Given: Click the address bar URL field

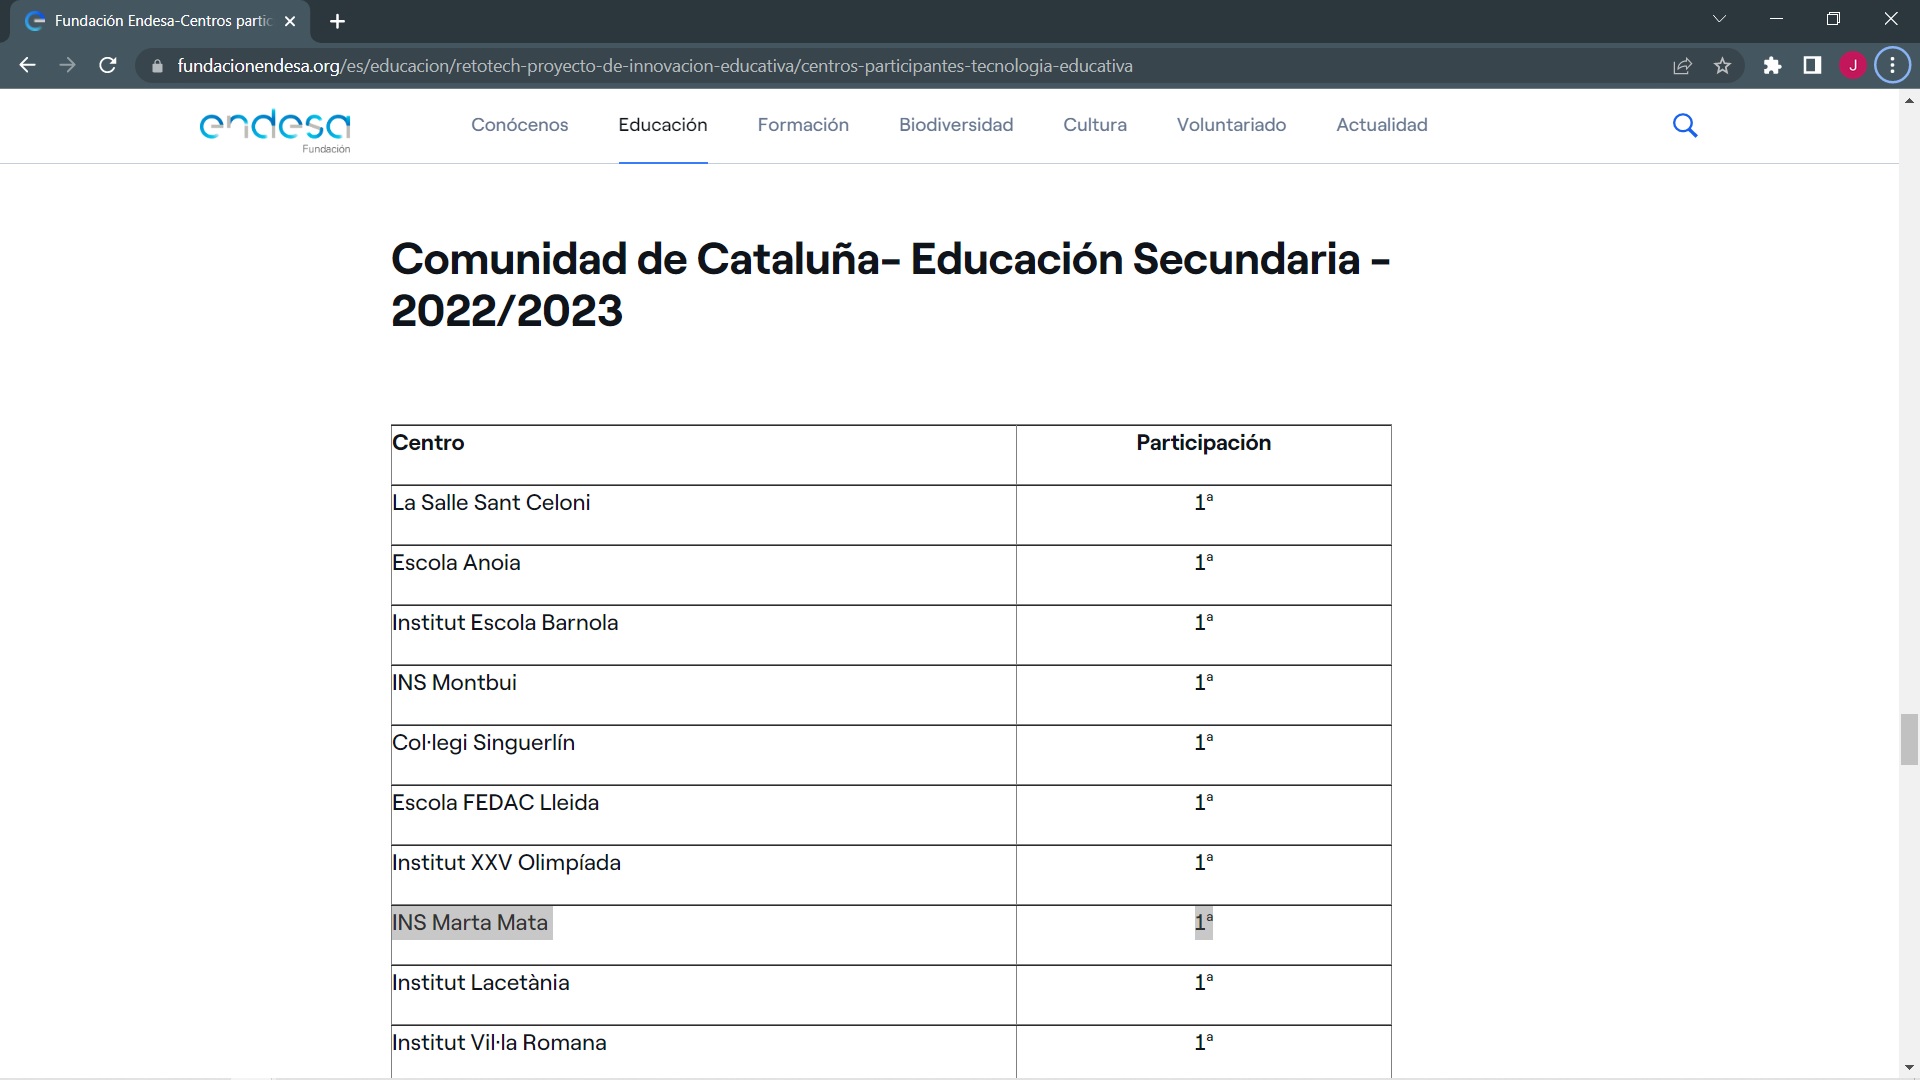Looking at the screenshot, I should click(655, 66).
